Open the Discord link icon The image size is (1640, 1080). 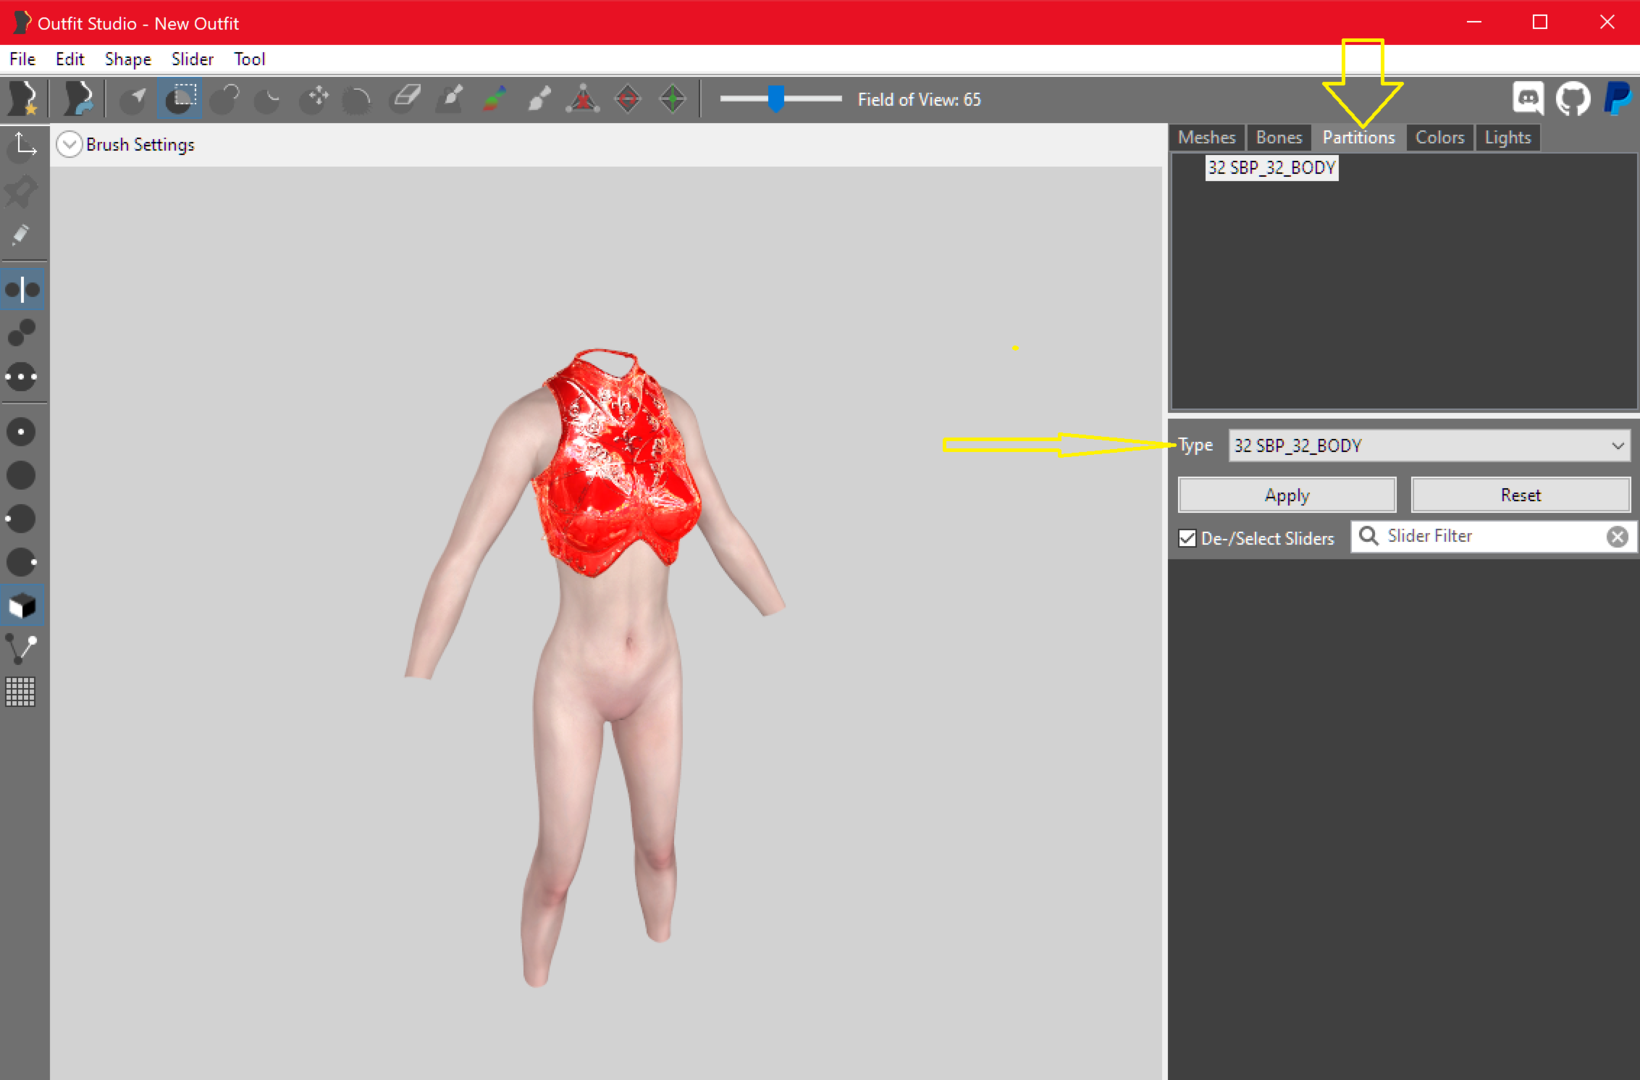point(1528,99)
